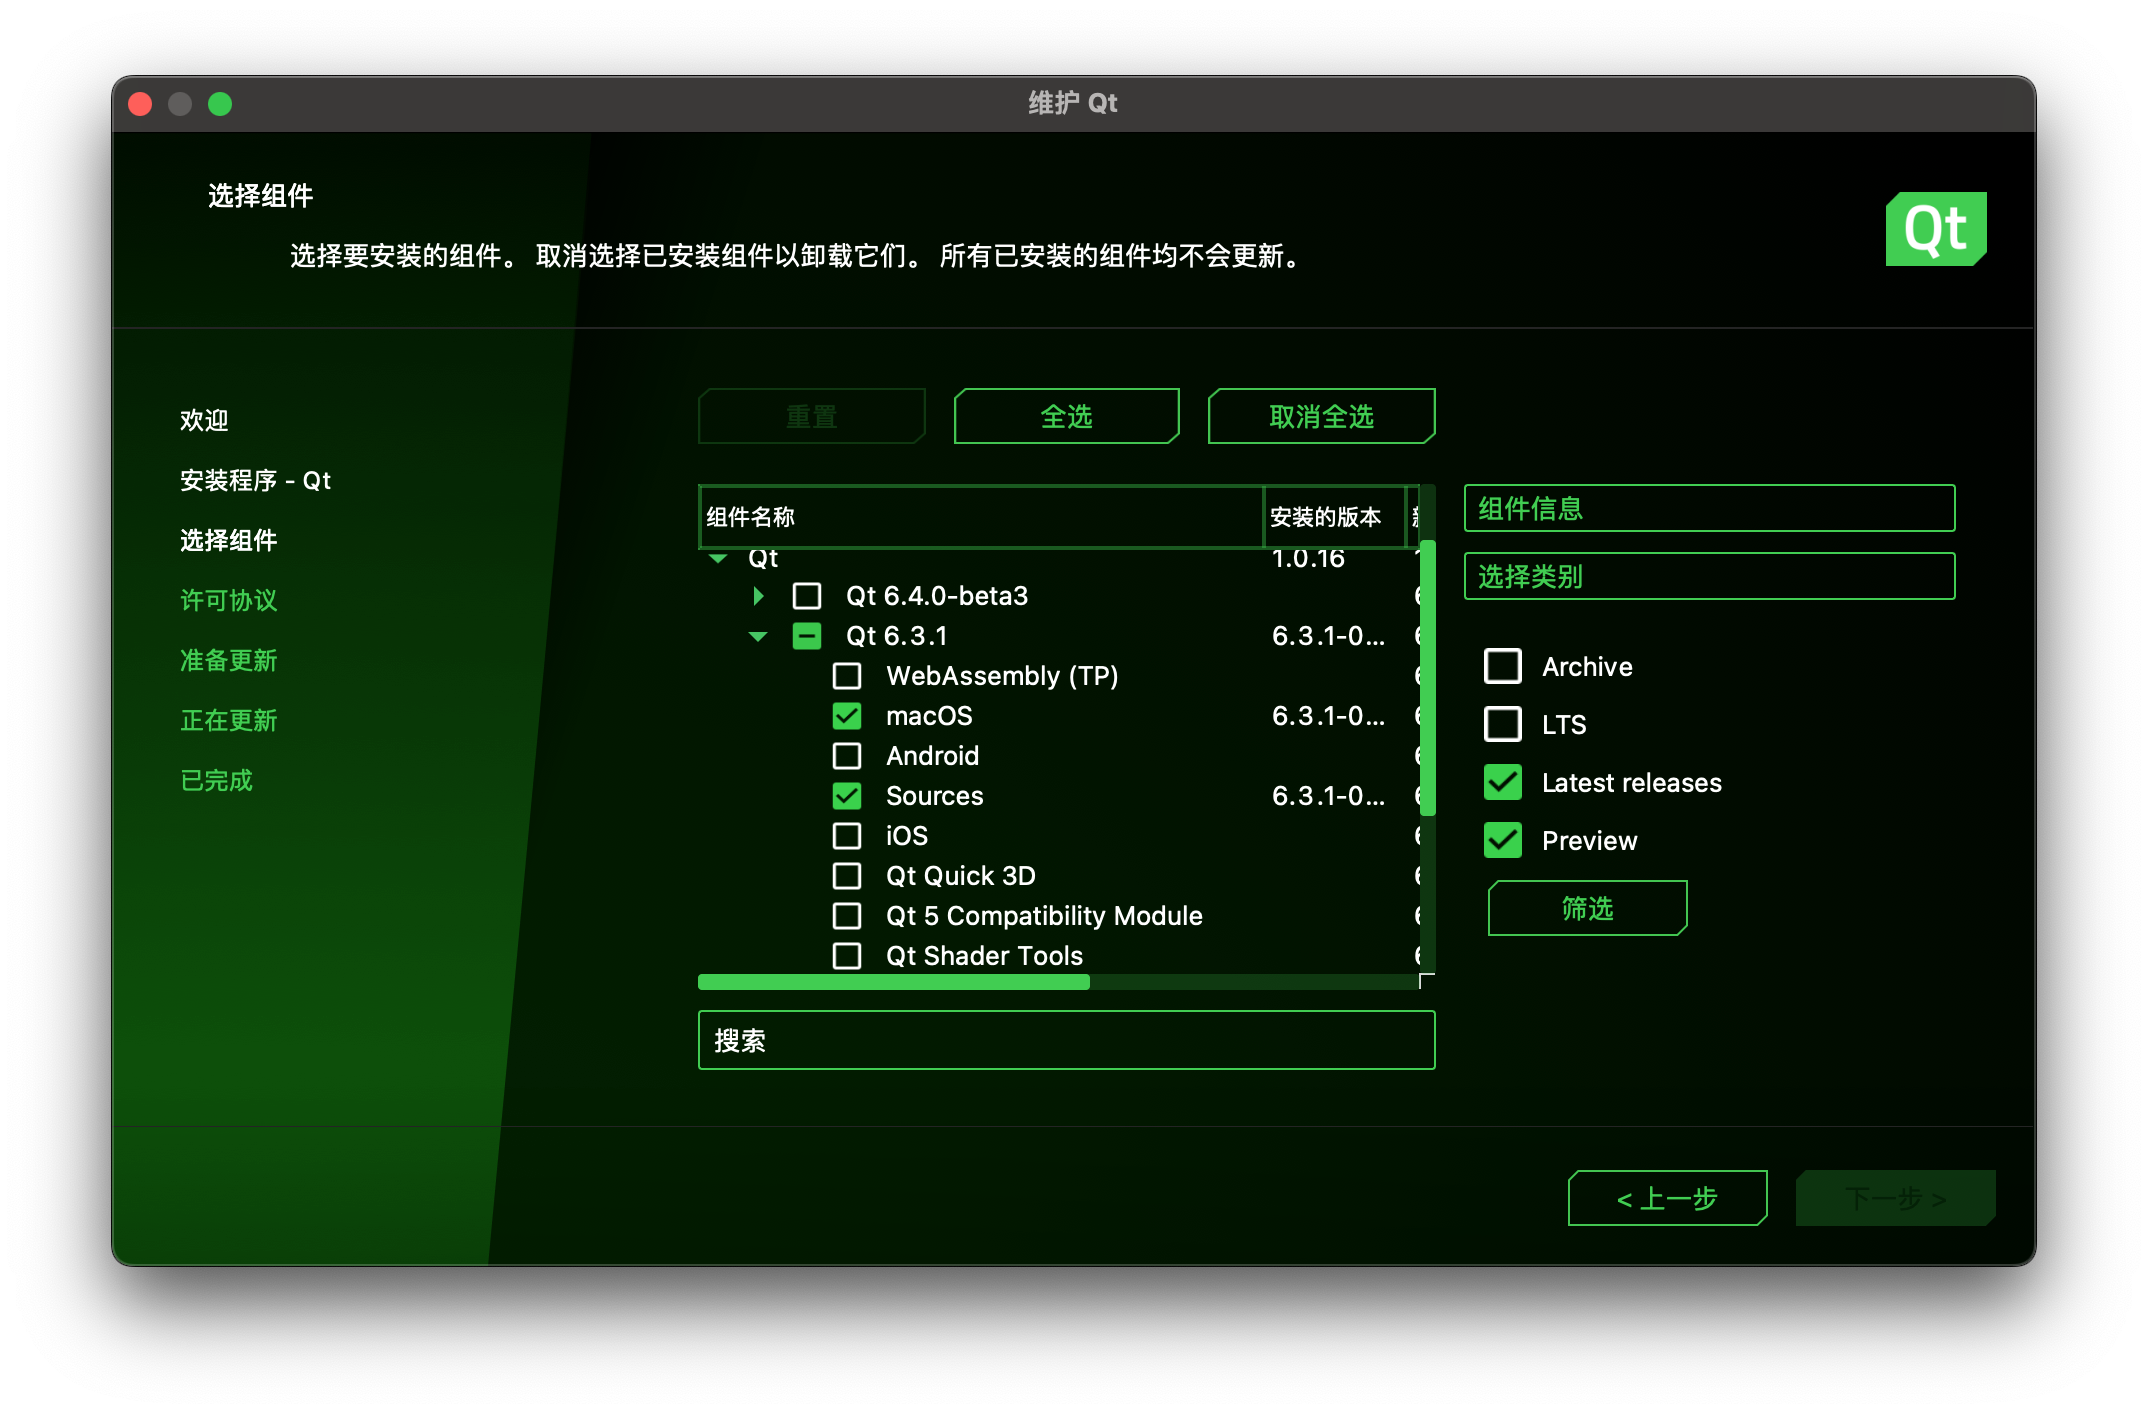Image resolution: width=2148 pixels, height=1414 pixels.
Task: Click version 1.0.16 in Qt row
Action: pyautogui.click(x=1307, y=558)
